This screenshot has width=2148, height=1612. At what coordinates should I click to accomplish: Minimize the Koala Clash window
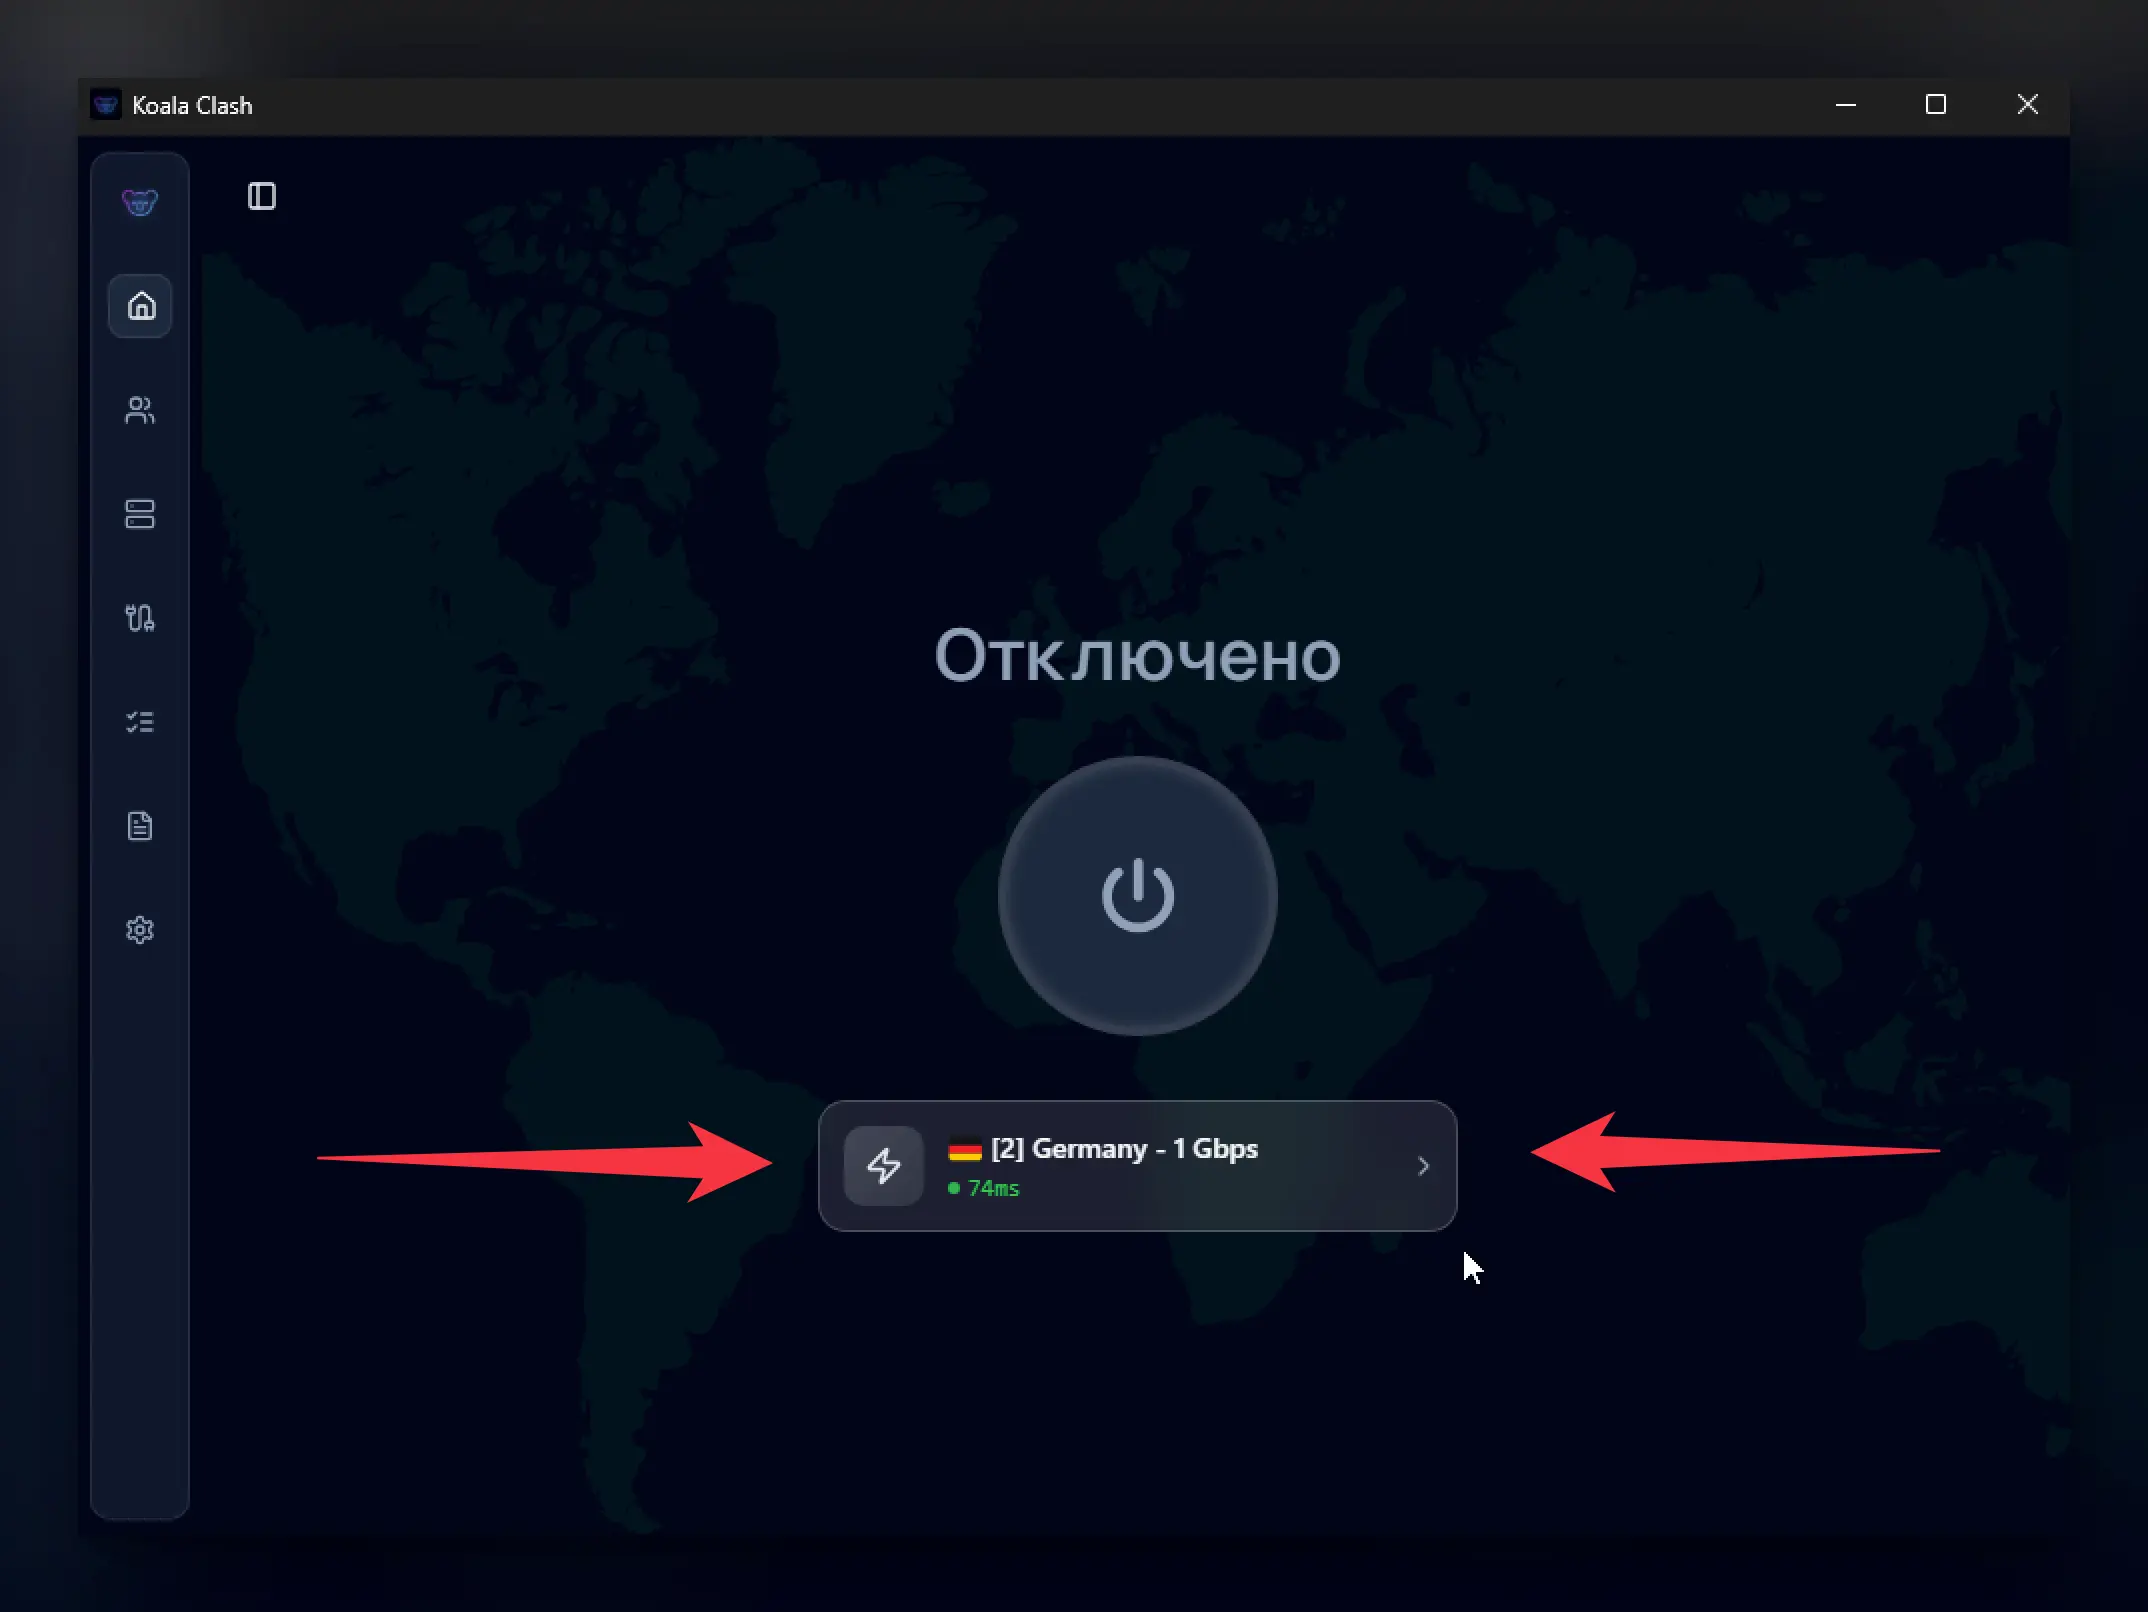click(x=1846, y=105)
